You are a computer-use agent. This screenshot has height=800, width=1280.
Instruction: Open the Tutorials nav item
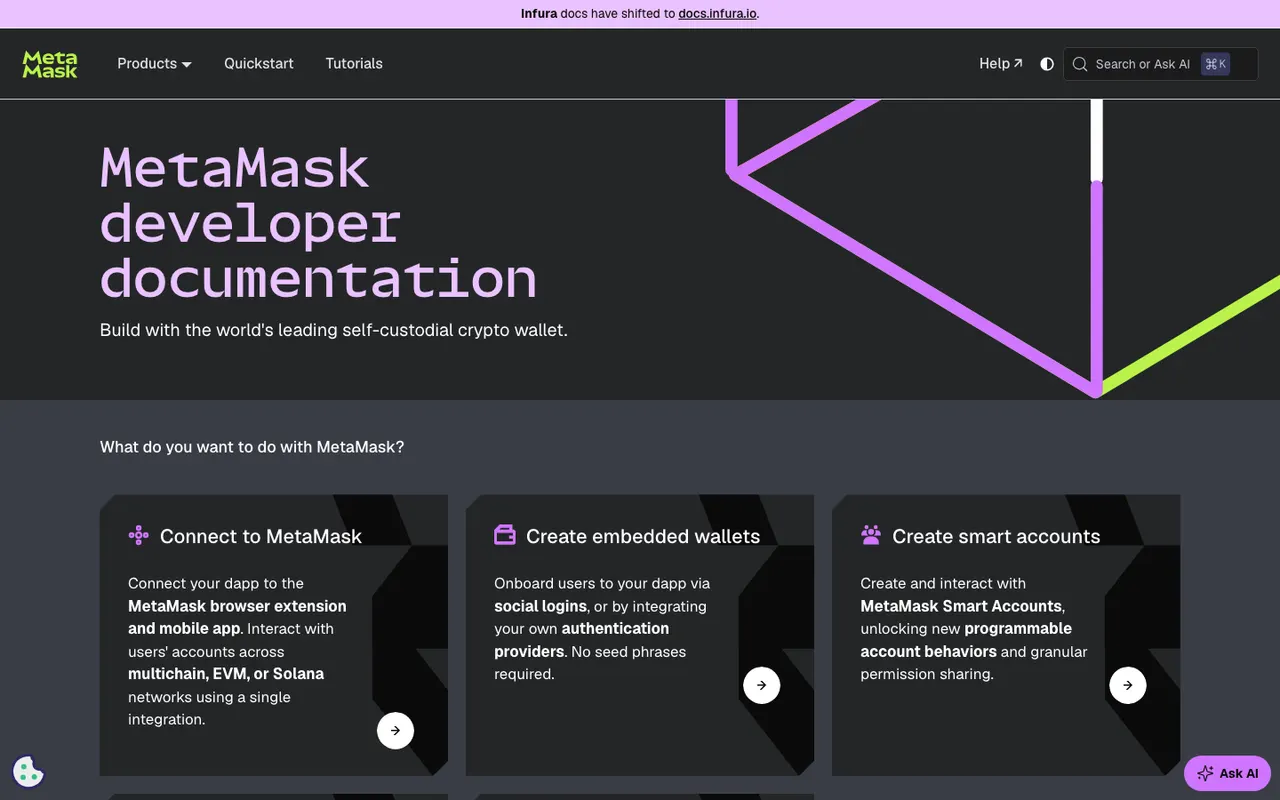(354, 64)
